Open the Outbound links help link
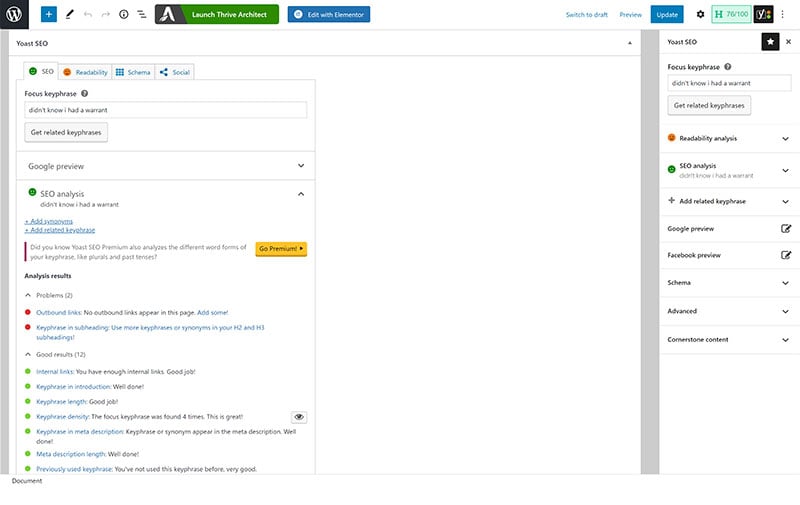The image size is (800, 505). [x=59, y=312]
